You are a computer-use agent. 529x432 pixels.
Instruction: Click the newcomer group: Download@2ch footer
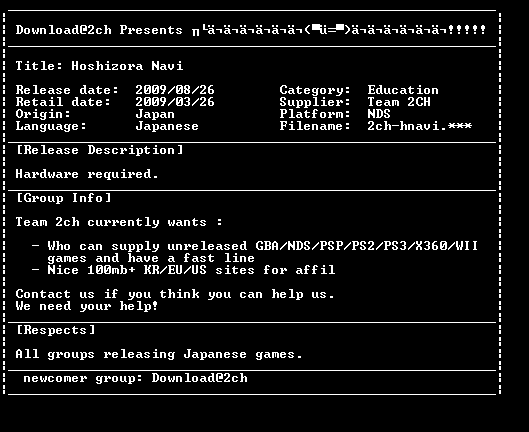[x=135, y=378]
